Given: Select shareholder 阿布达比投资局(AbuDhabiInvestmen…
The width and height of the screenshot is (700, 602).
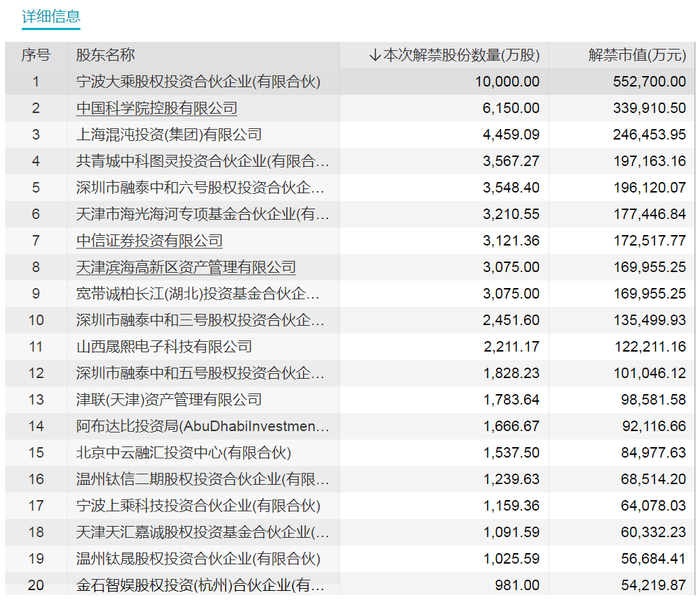Looking at the screenshot, I should (x=203, y=426).
